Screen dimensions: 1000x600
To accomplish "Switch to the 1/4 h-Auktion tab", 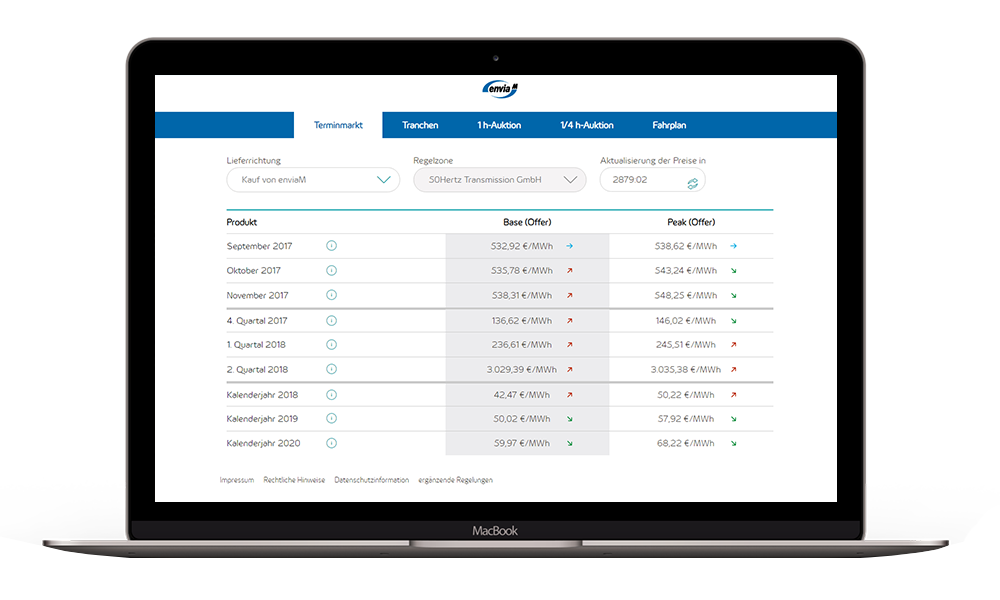I will [x=587, y=125].
